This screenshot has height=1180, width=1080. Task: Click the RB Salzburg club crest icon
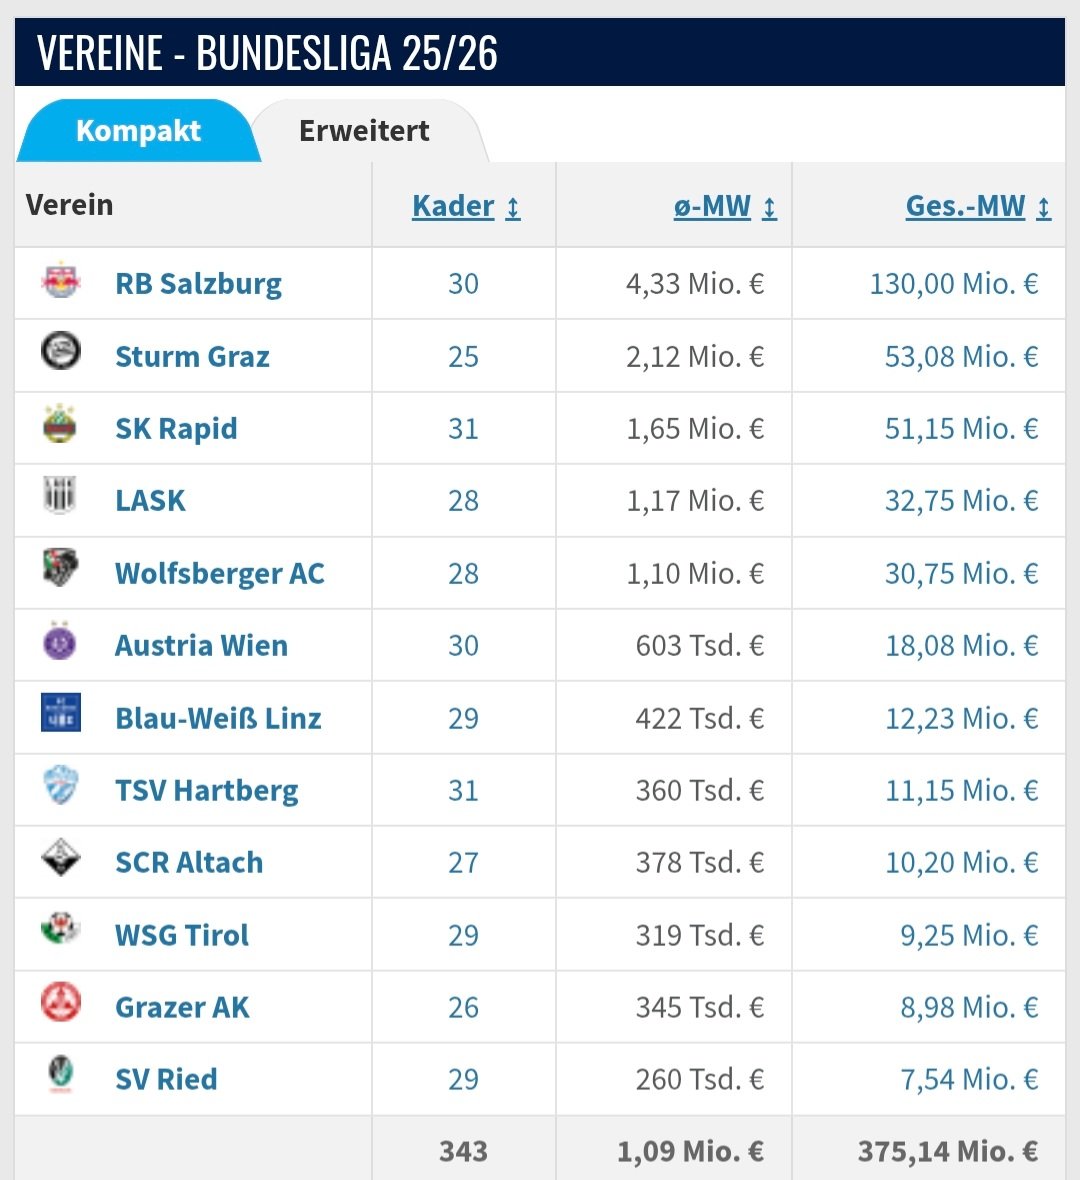[61, 283]
